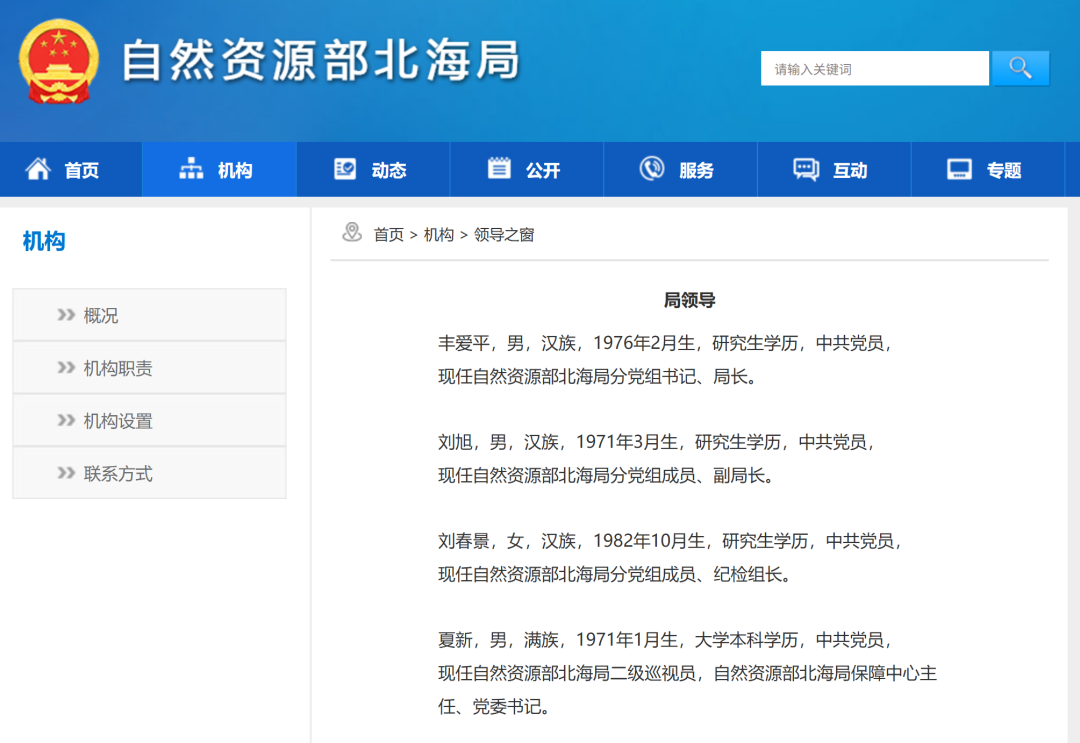Screen dimensions: 1080x743
Task: Click 机构 in the breadcrumb path
Action: point(438,235)
